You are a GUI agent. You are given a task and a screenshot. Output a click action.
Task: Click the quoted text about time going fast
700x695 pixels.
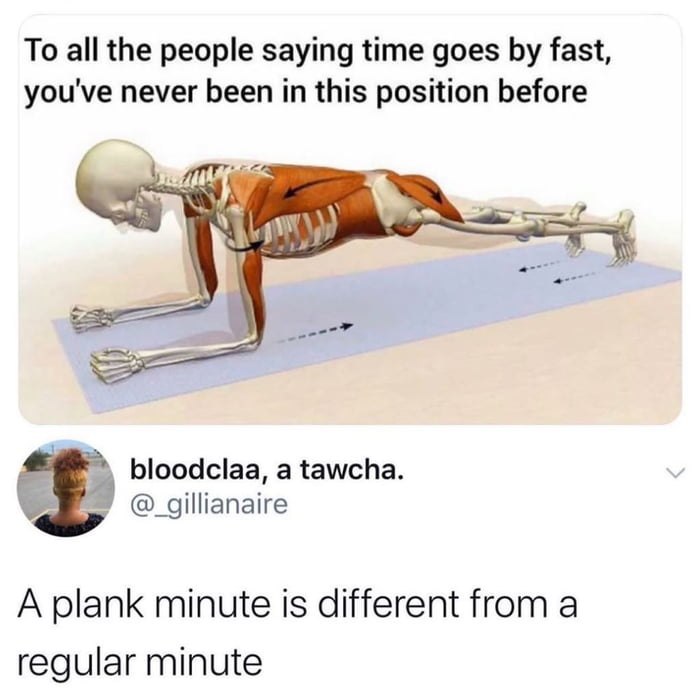(x=317, y=70)
